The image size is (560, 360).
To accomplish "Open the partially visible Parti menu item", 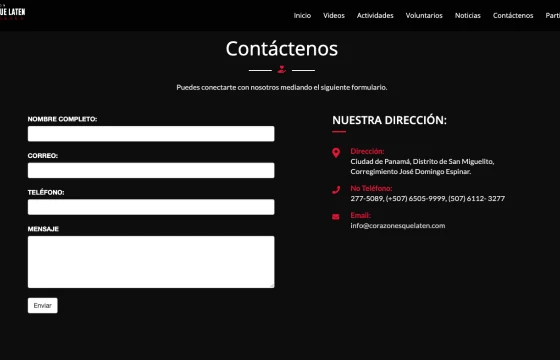I will 552,15.
